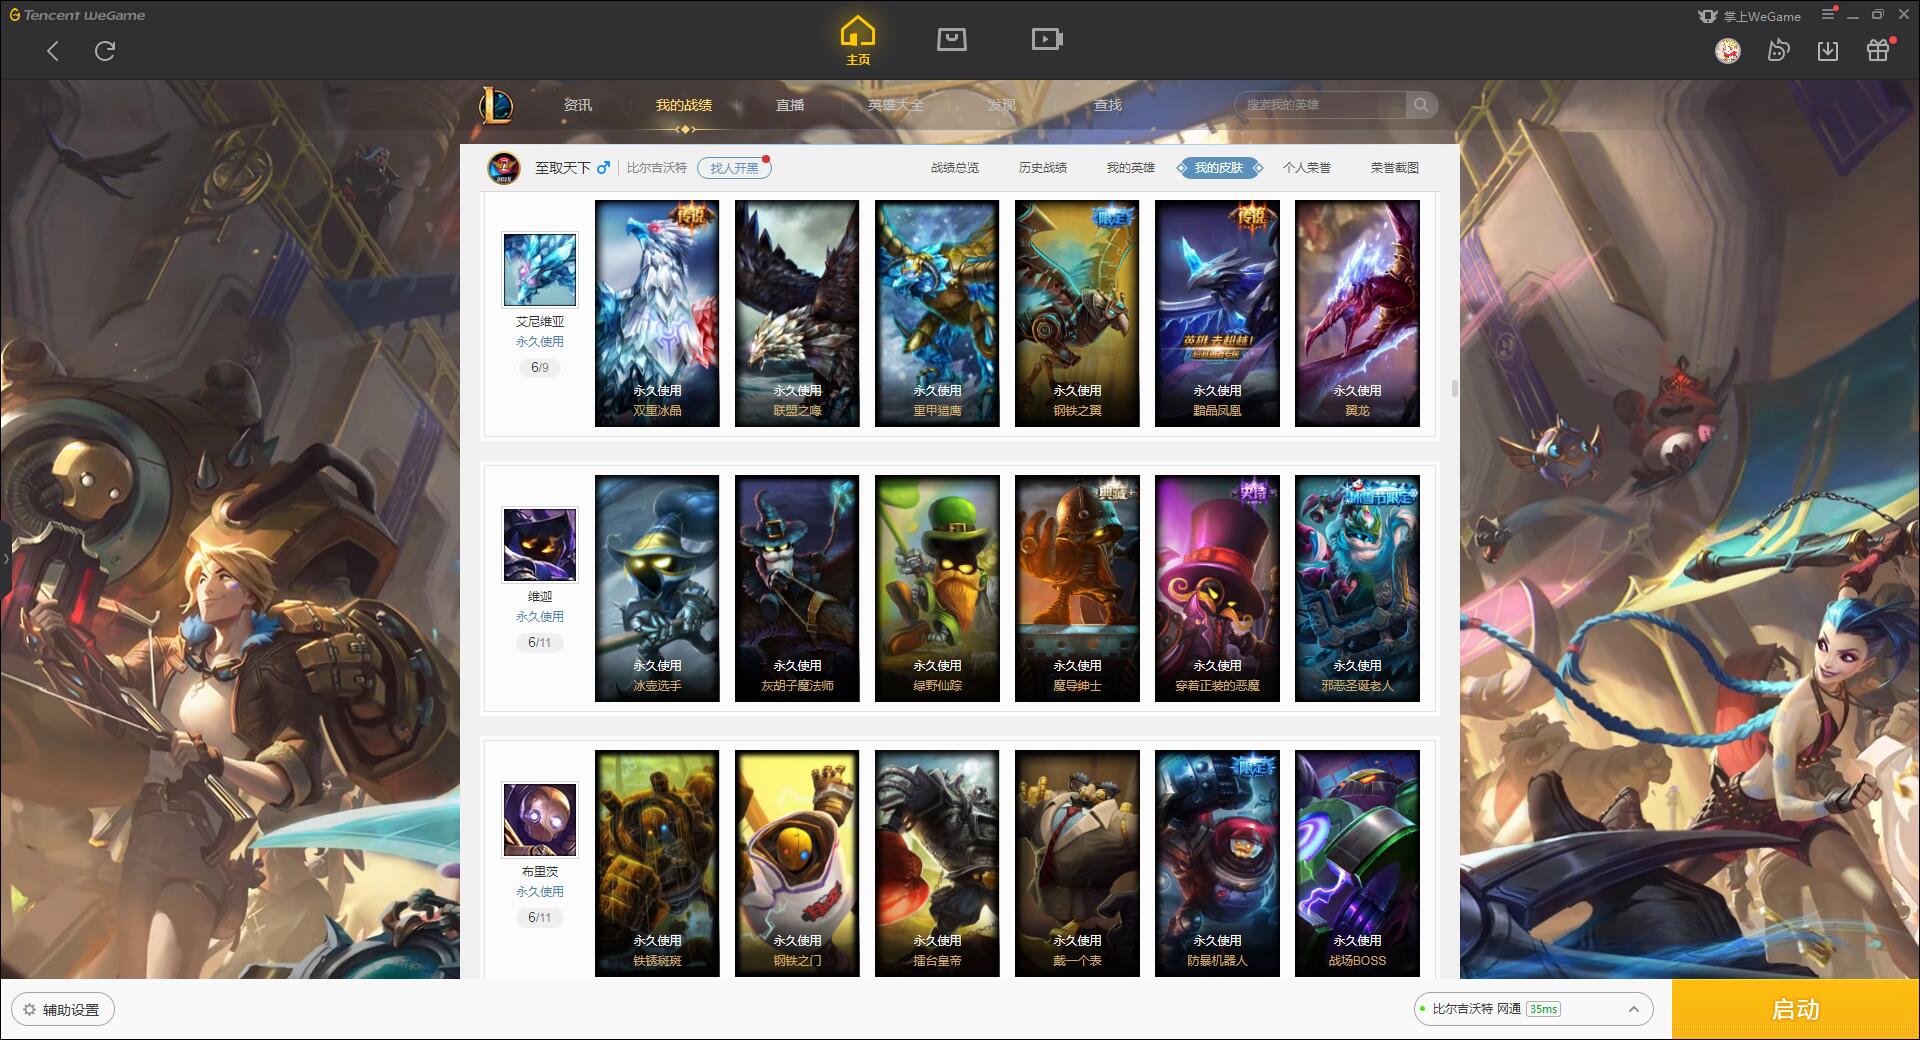Open the store icon in top bar
Viewport: 1920px width, 1040px height.
[951, 40]
